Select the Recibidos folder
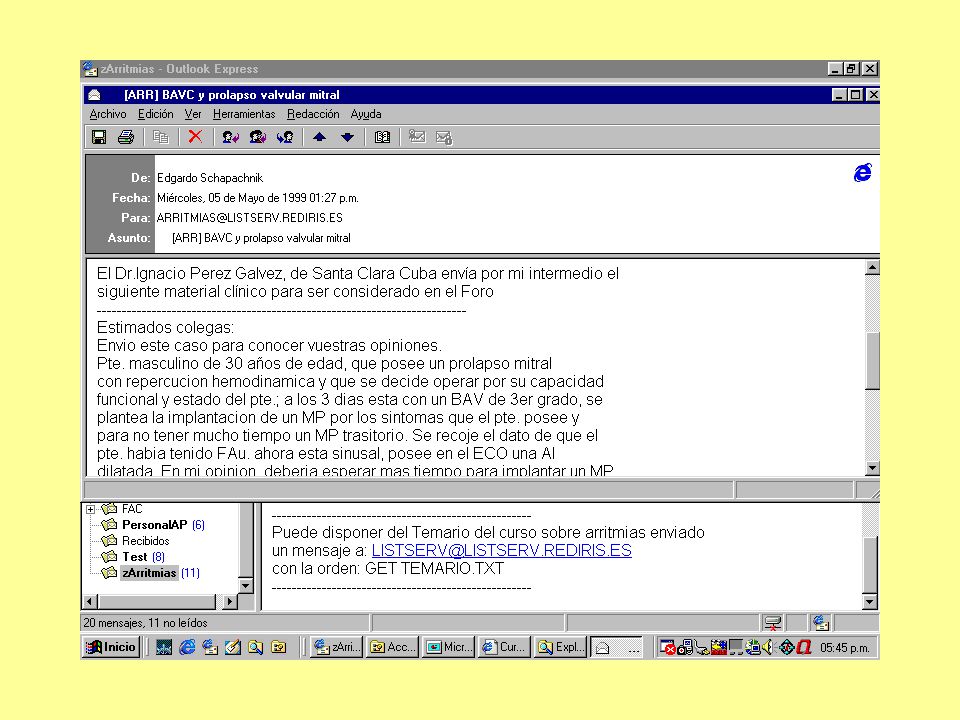The image size is (960, 720). pyautogui.click(x=146, y=541)
